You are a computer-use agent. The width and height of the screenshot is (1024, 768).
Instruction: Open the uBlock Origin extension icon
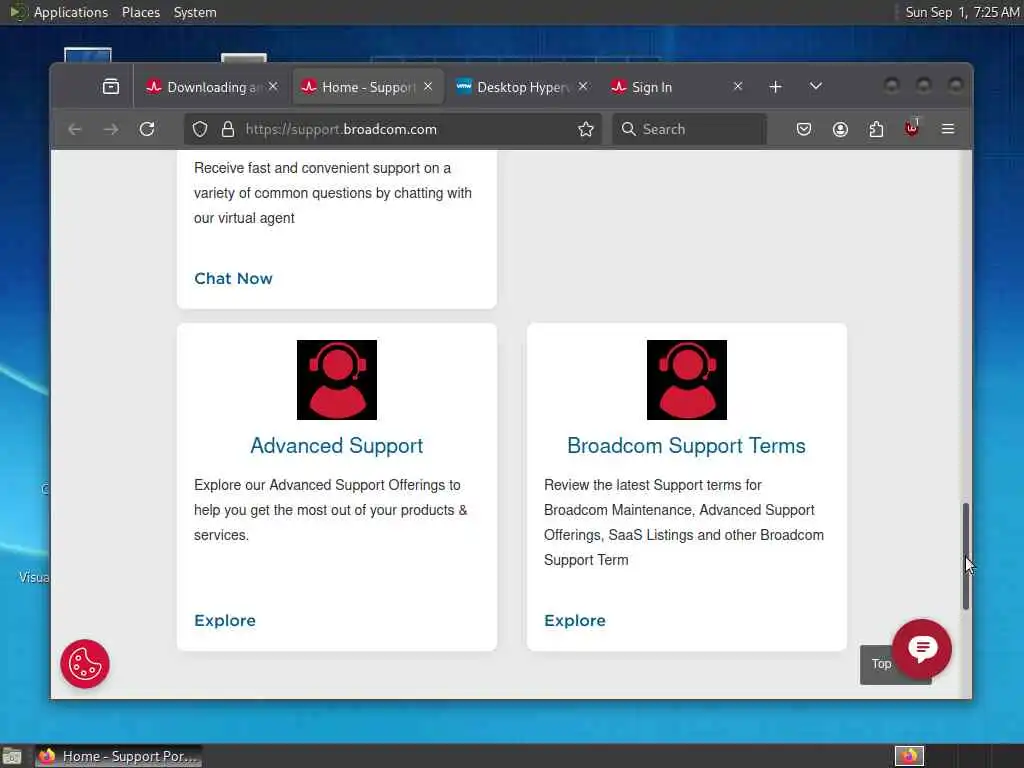pyautogui.click(x=912, y=129)
